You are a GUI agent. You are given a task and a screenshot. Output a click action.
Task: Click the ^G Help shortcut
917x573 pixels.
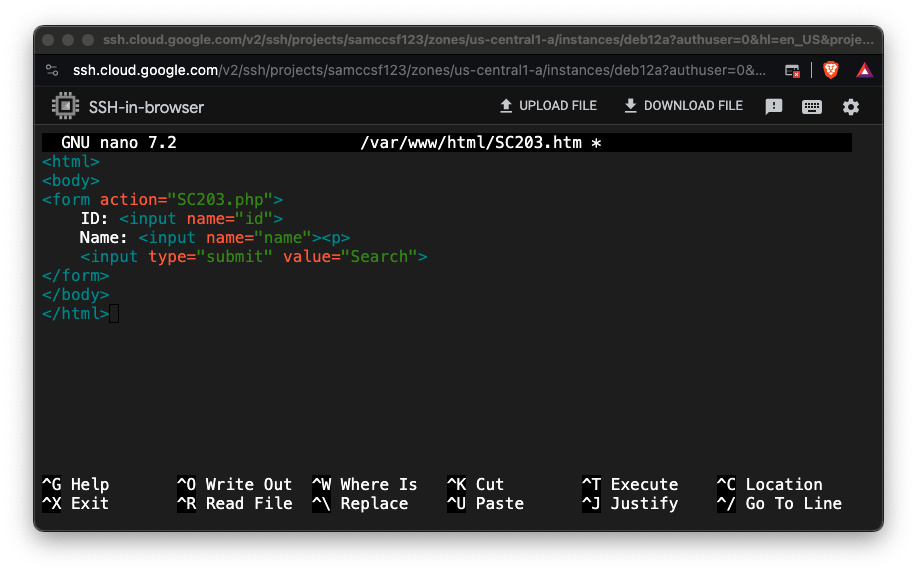pos(75,484)
